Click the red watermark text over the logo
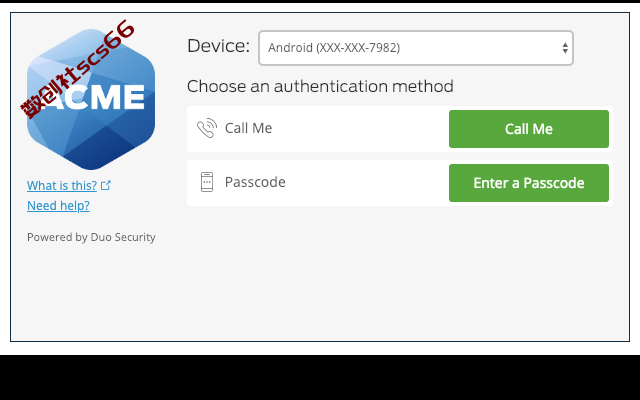The width and height of the screenshot is (640, 400). pyautogui.click(x=78, y=69)
